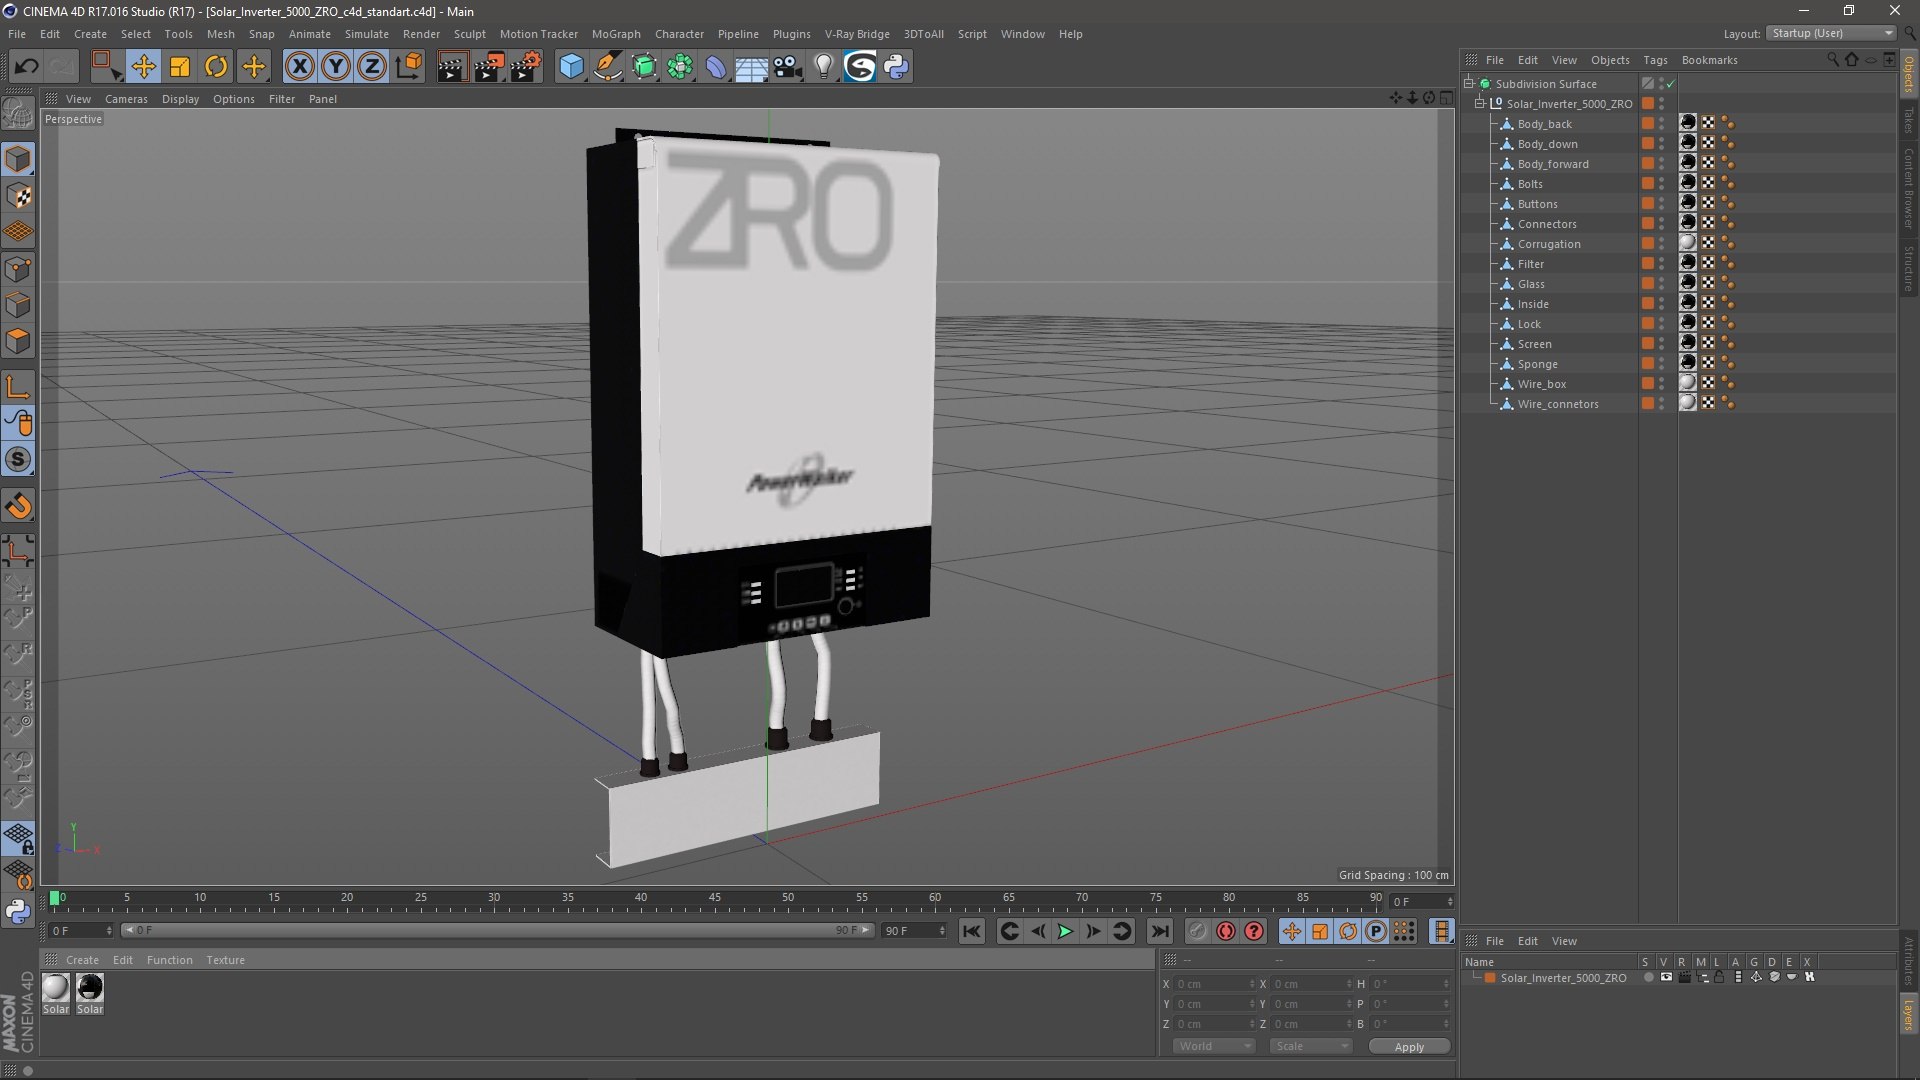Open the MoGraph array objects icon
This screenshot has width=1920, height=1080.
click(x=680, y=67)
